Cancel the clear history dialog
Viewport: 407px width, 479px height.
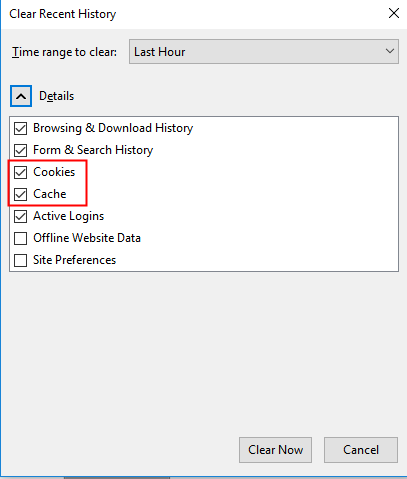[361, 450]
